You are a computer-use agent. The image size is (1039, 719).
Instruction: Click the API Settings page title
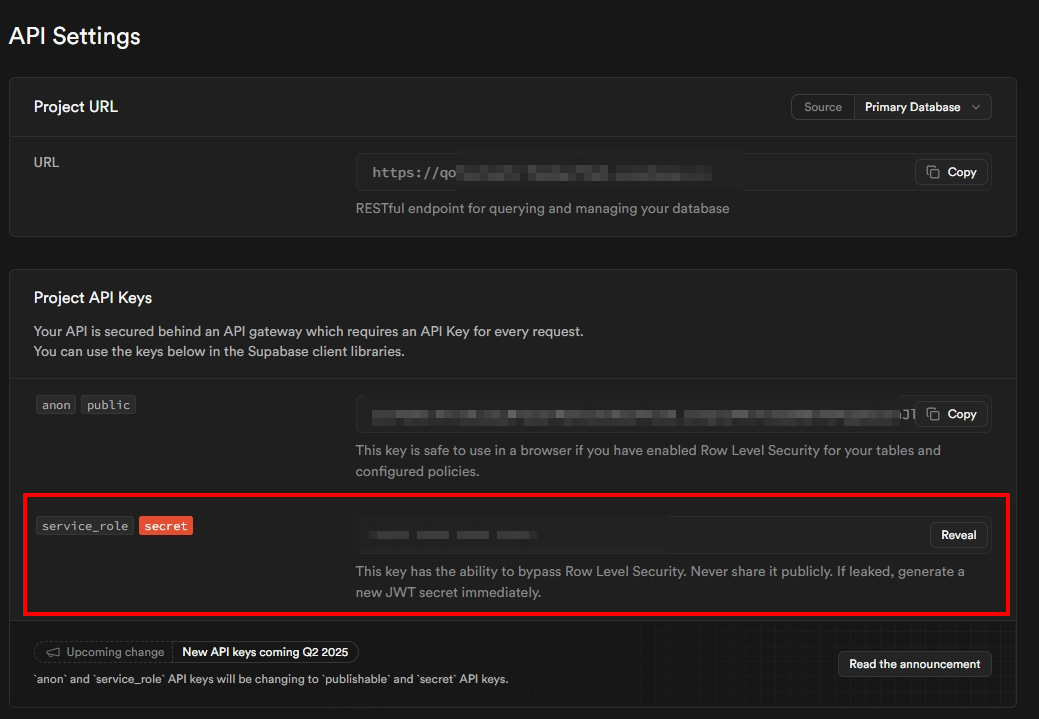(x=75, y=36)
